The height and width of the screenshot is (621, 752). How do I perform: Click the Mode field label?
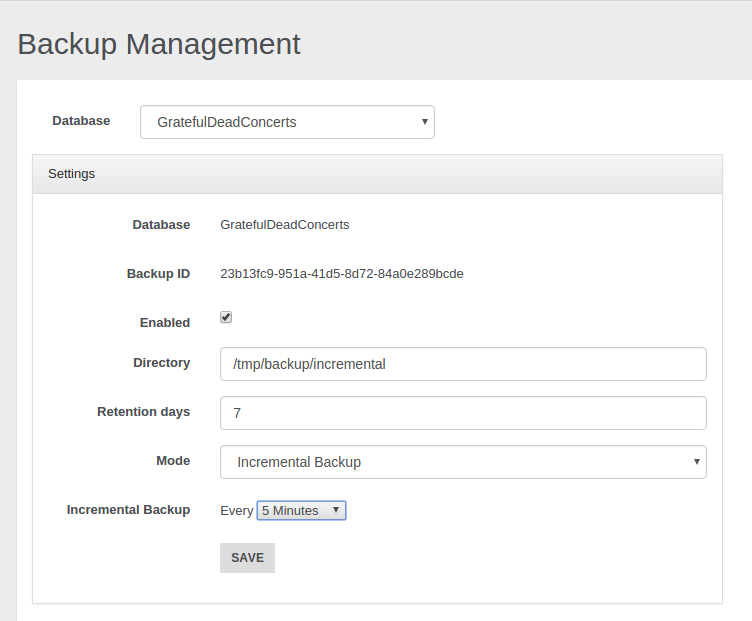(x=172, y=461)
